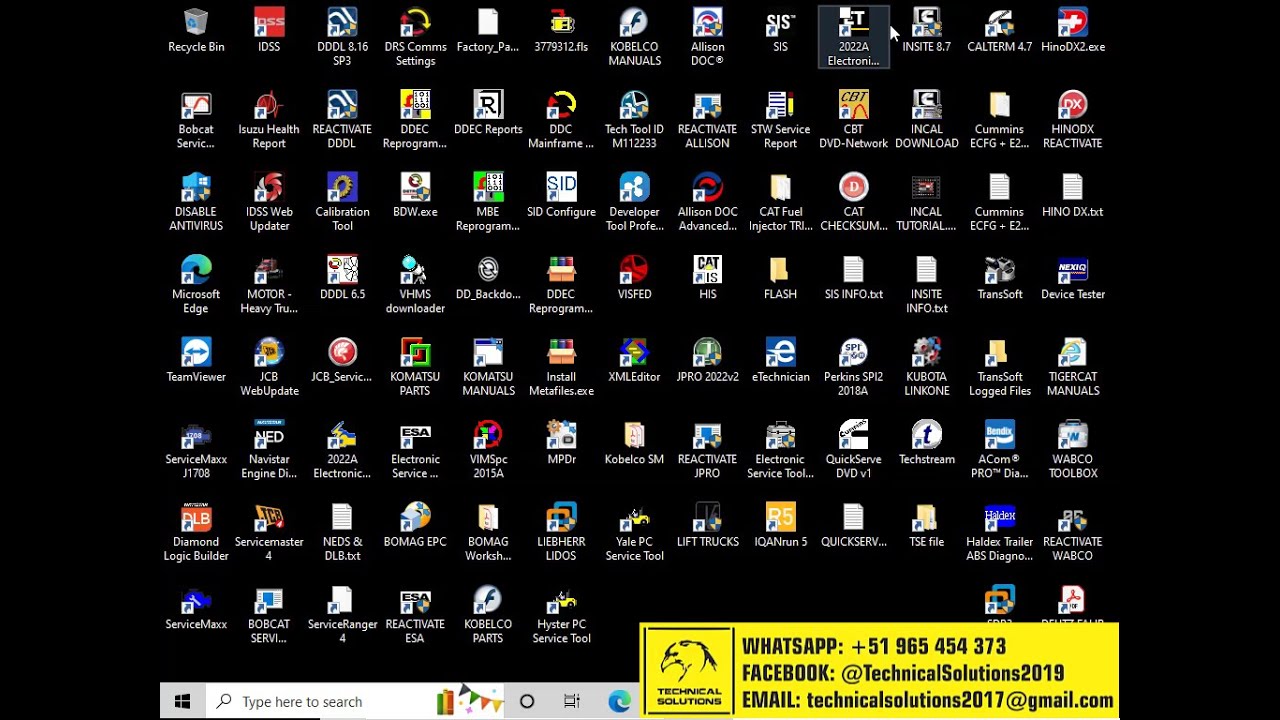Open the SIS INFO.txt file
The image size is (1280, 720).
tap(853, 278)
